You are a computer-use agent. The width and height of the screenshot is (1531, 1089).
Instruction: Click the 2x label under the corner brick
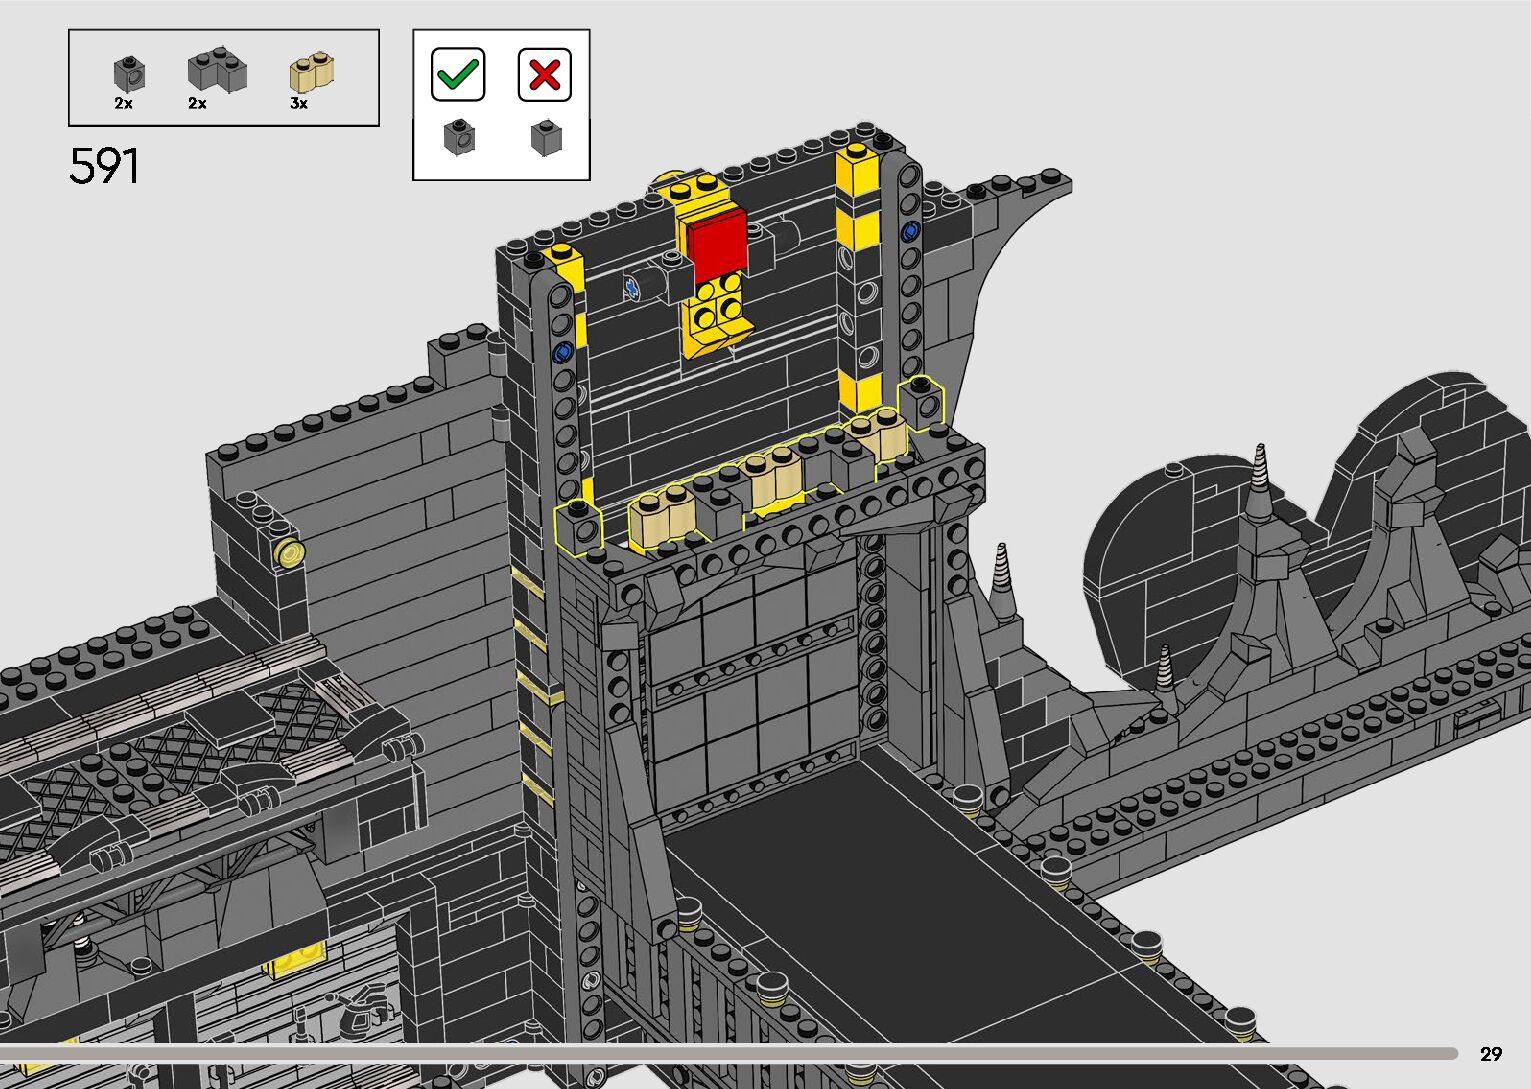[197, 103]
